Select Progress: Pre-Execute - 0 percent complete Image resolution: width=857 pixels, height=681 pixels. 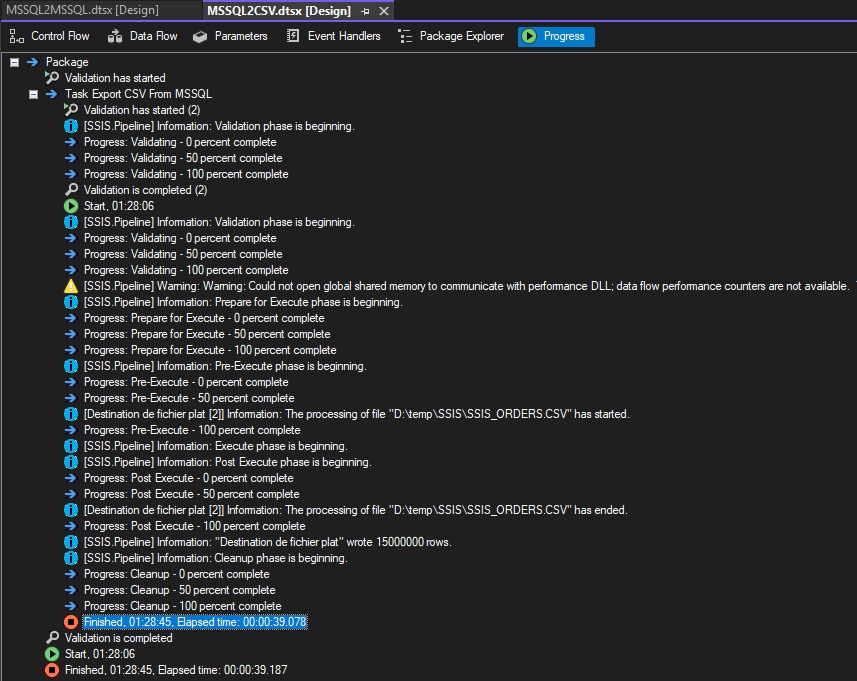186,382
